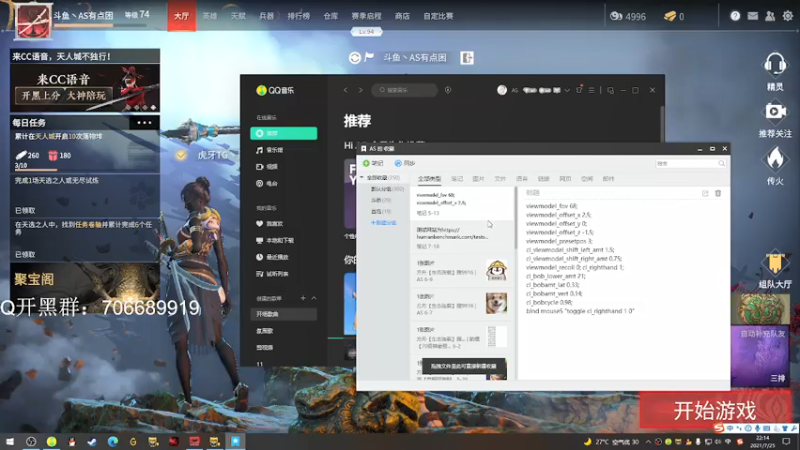Collapse the 全部收藏 tree node
This screenshot has height=450, width=800.
pyautogui.click(x=362, y=178)
